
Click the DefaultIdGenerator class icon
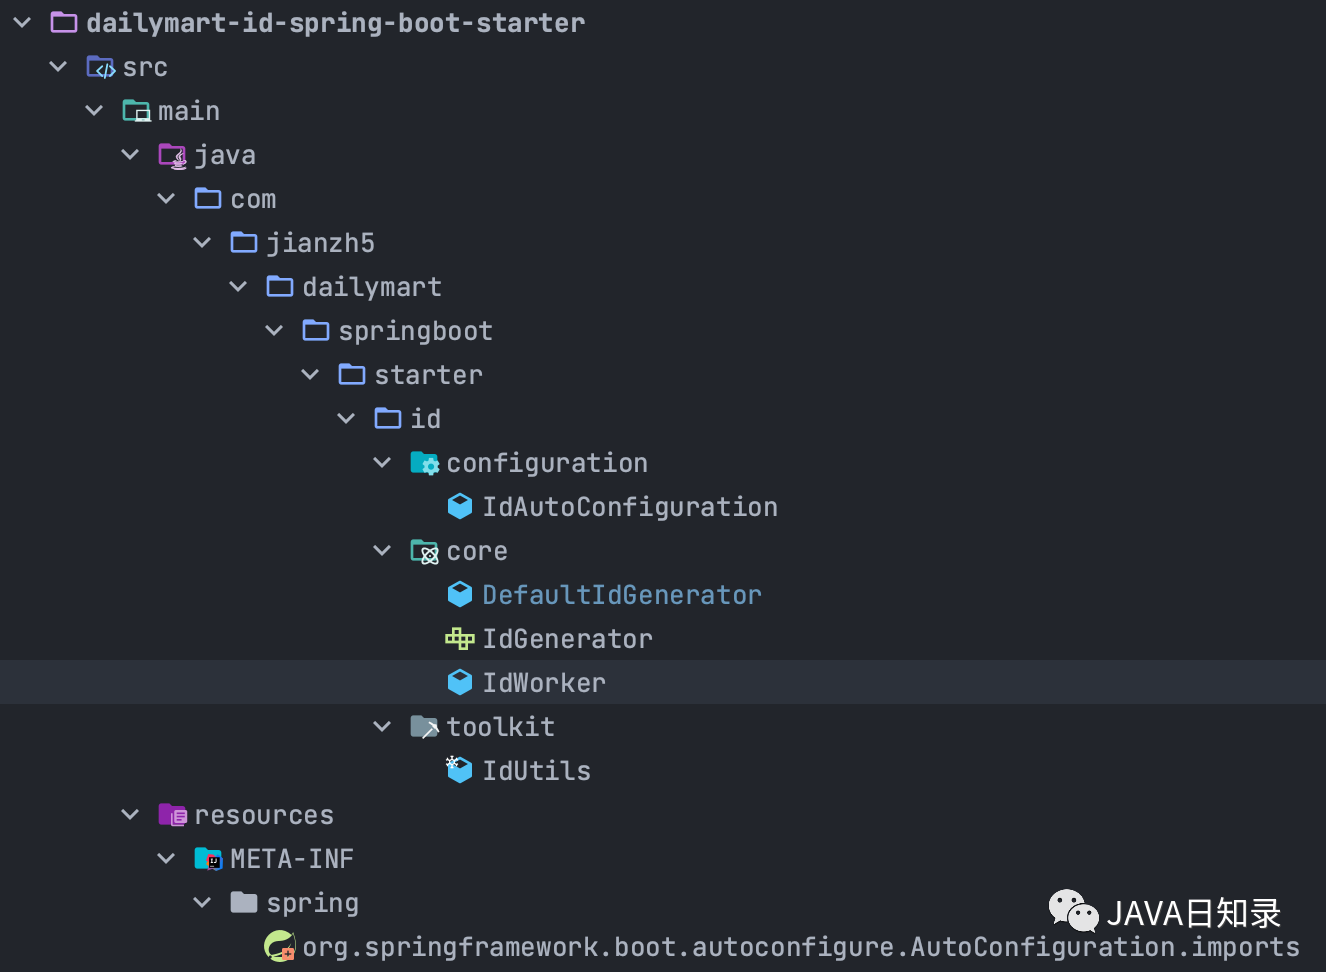(459, 595)
